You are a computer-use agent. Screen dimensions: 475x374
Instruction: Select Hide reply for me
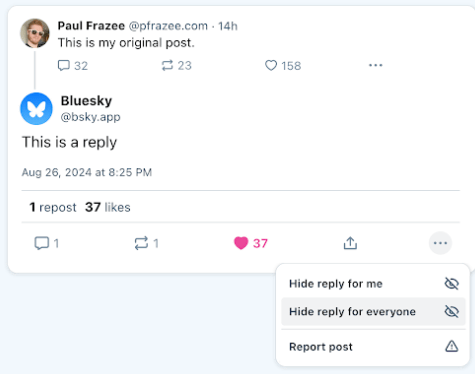click(373, 284)
